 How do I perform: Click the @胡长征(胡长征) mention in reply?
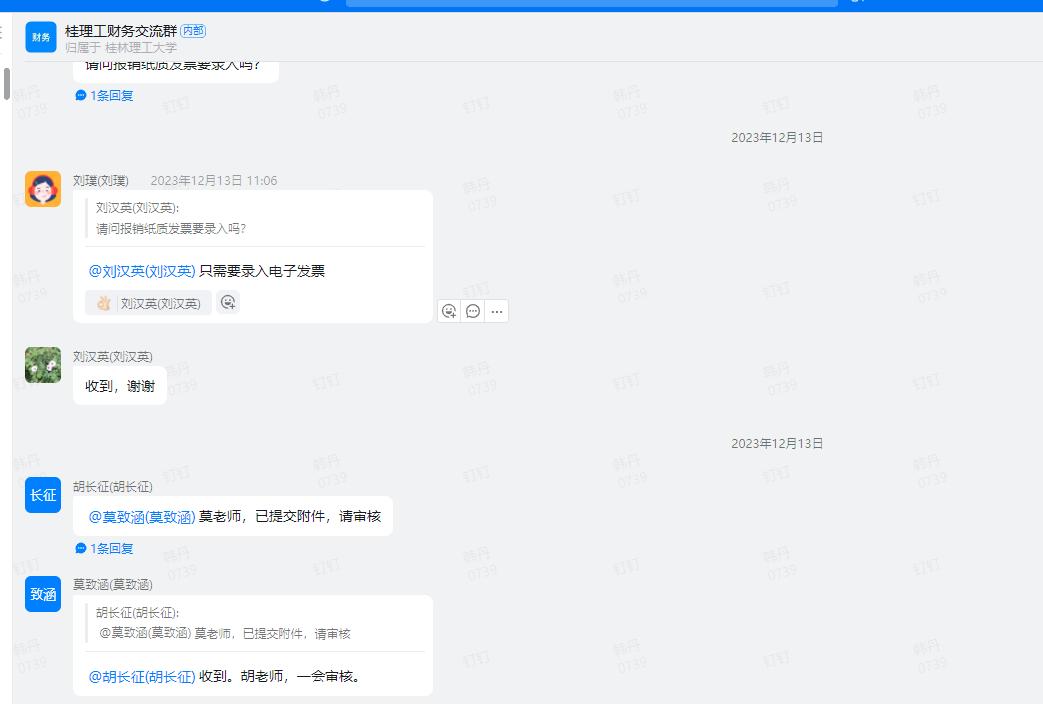pos(142,677)
